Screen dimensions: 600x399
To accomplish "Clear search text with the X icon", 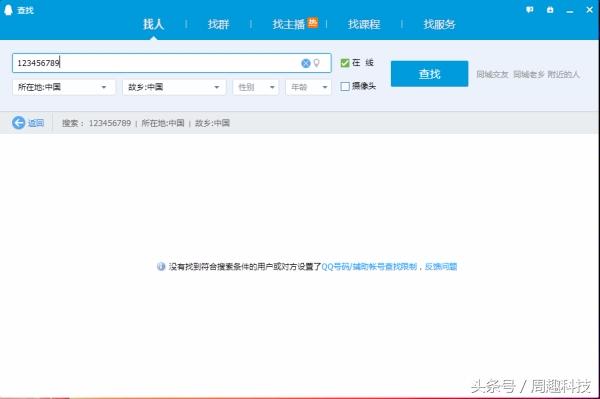I will click(x=305, y=63).
